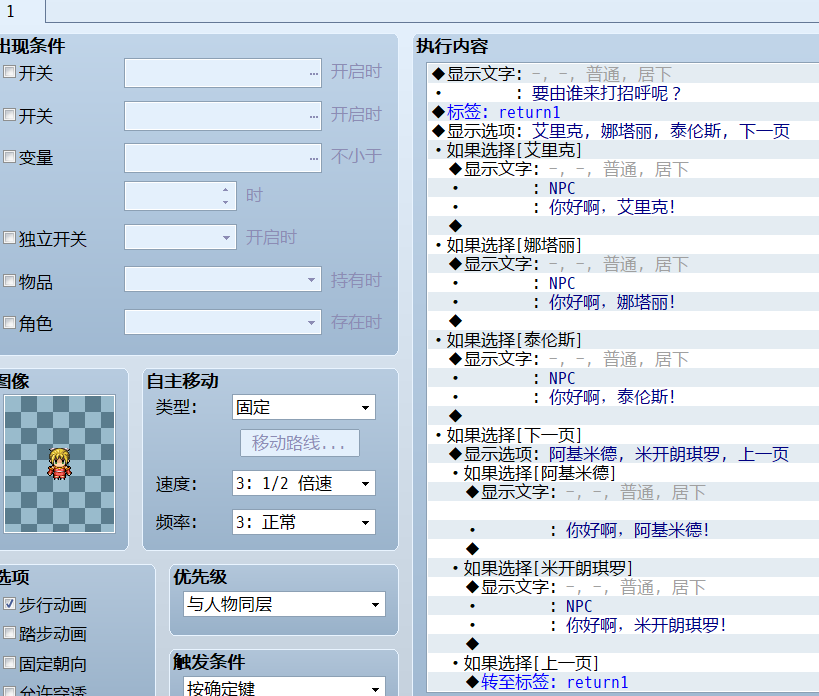Select the 显示选项 line listing 艾里克, 娜塔丽, 泰伦斯

tap(623, 131)
